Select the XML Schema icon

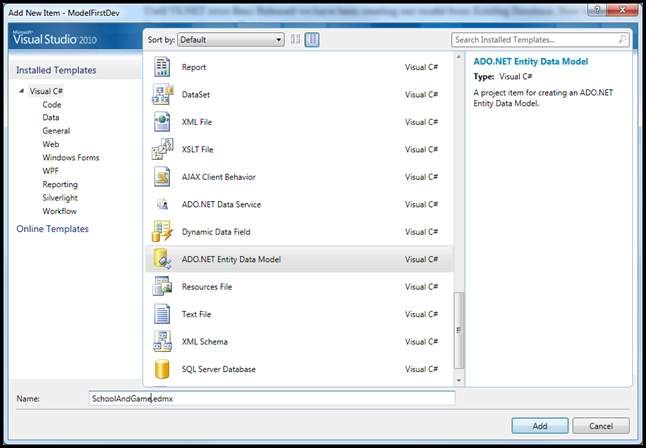click(x=162, y=341)
